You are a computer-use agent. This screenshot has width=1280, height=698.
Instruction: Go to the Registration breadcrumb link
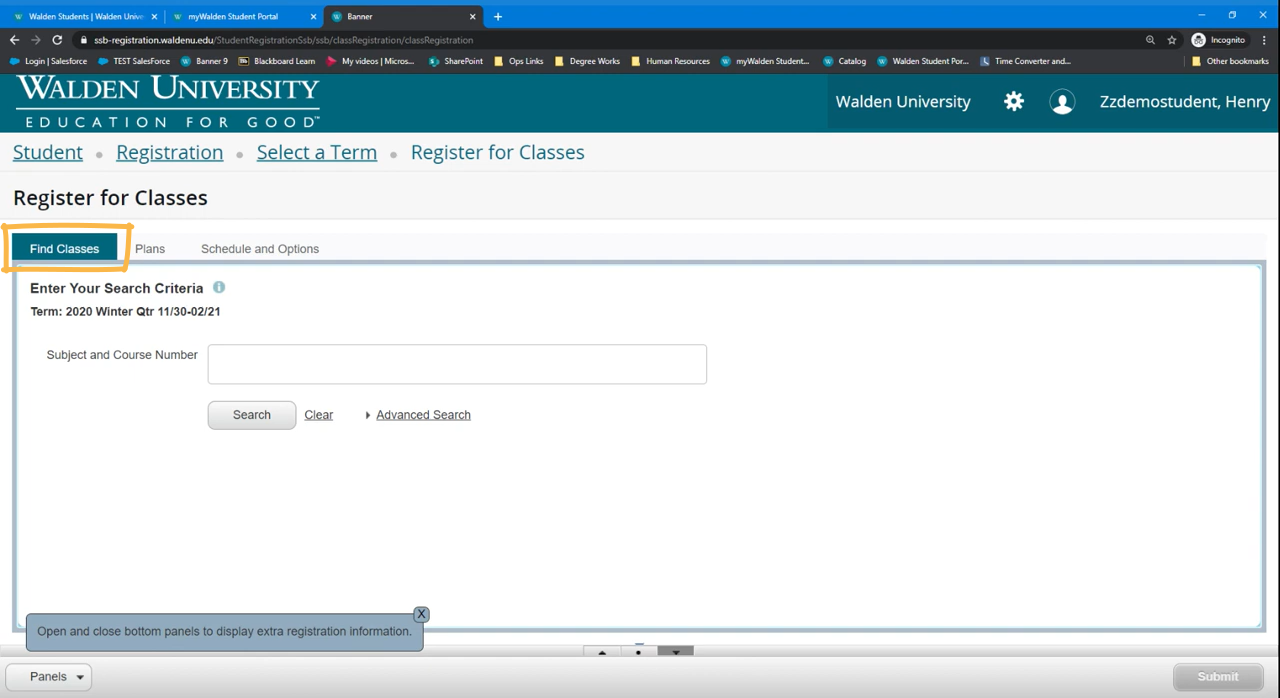[170, 152]
